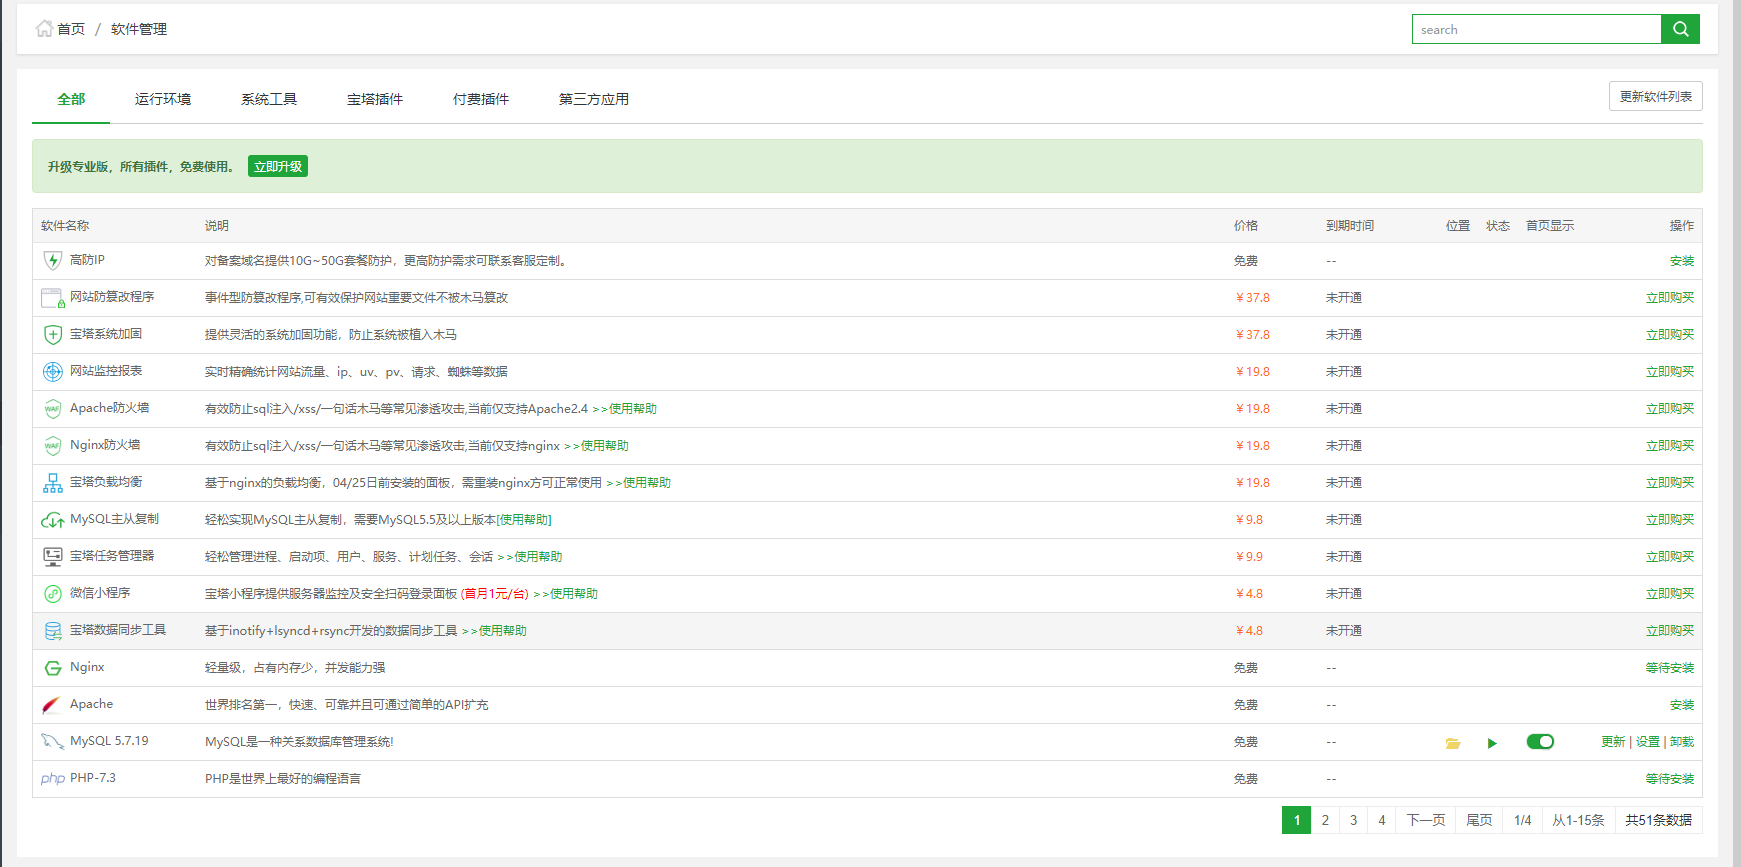1741x867 pixels.
Task: Buy Apache防火墙 via 立即购买
Action: [1670, 409]
